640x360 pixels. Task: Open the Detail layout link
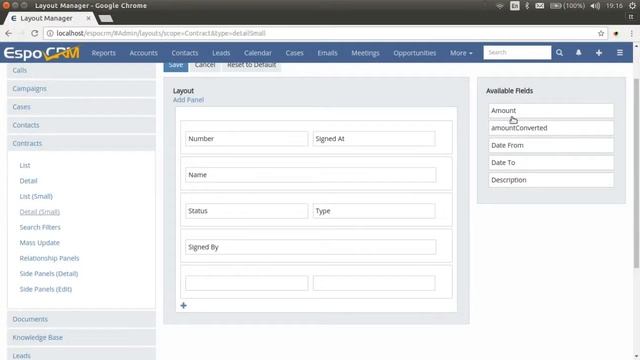(x=28, y=181)
